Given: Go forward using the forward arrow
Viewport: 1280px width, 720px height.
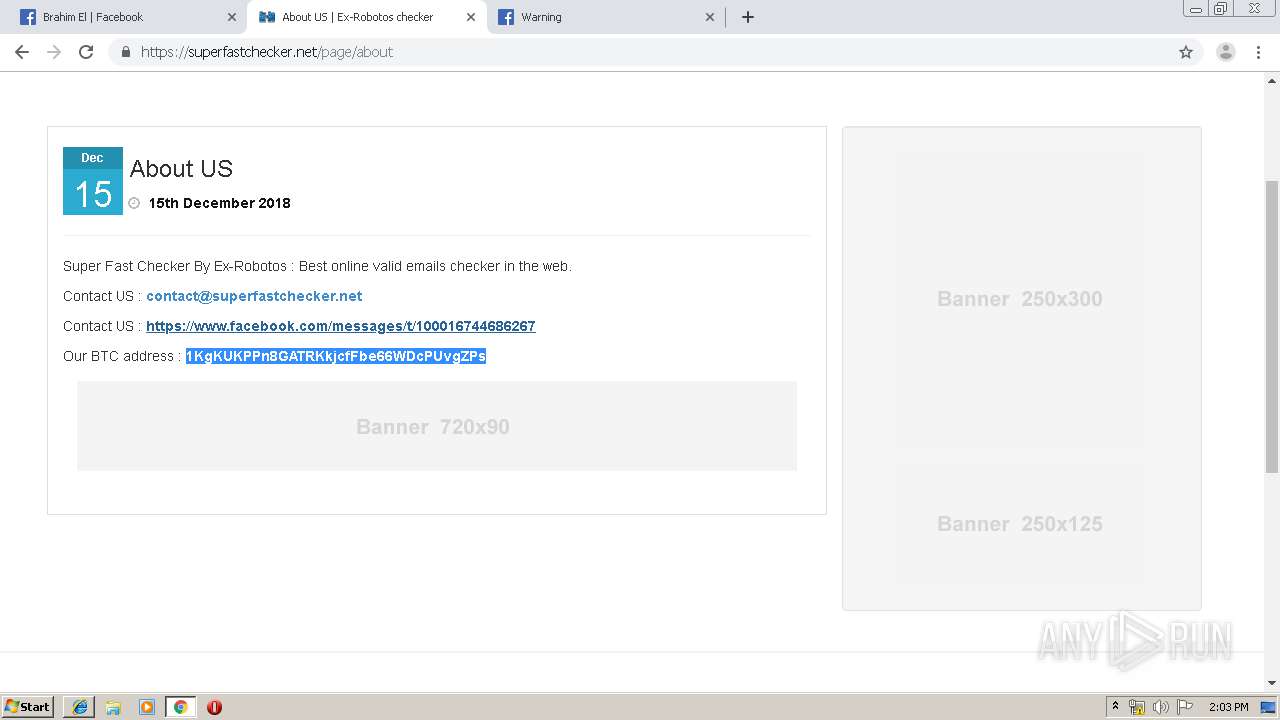Looking at the screenshot, I should coord(54,52).
